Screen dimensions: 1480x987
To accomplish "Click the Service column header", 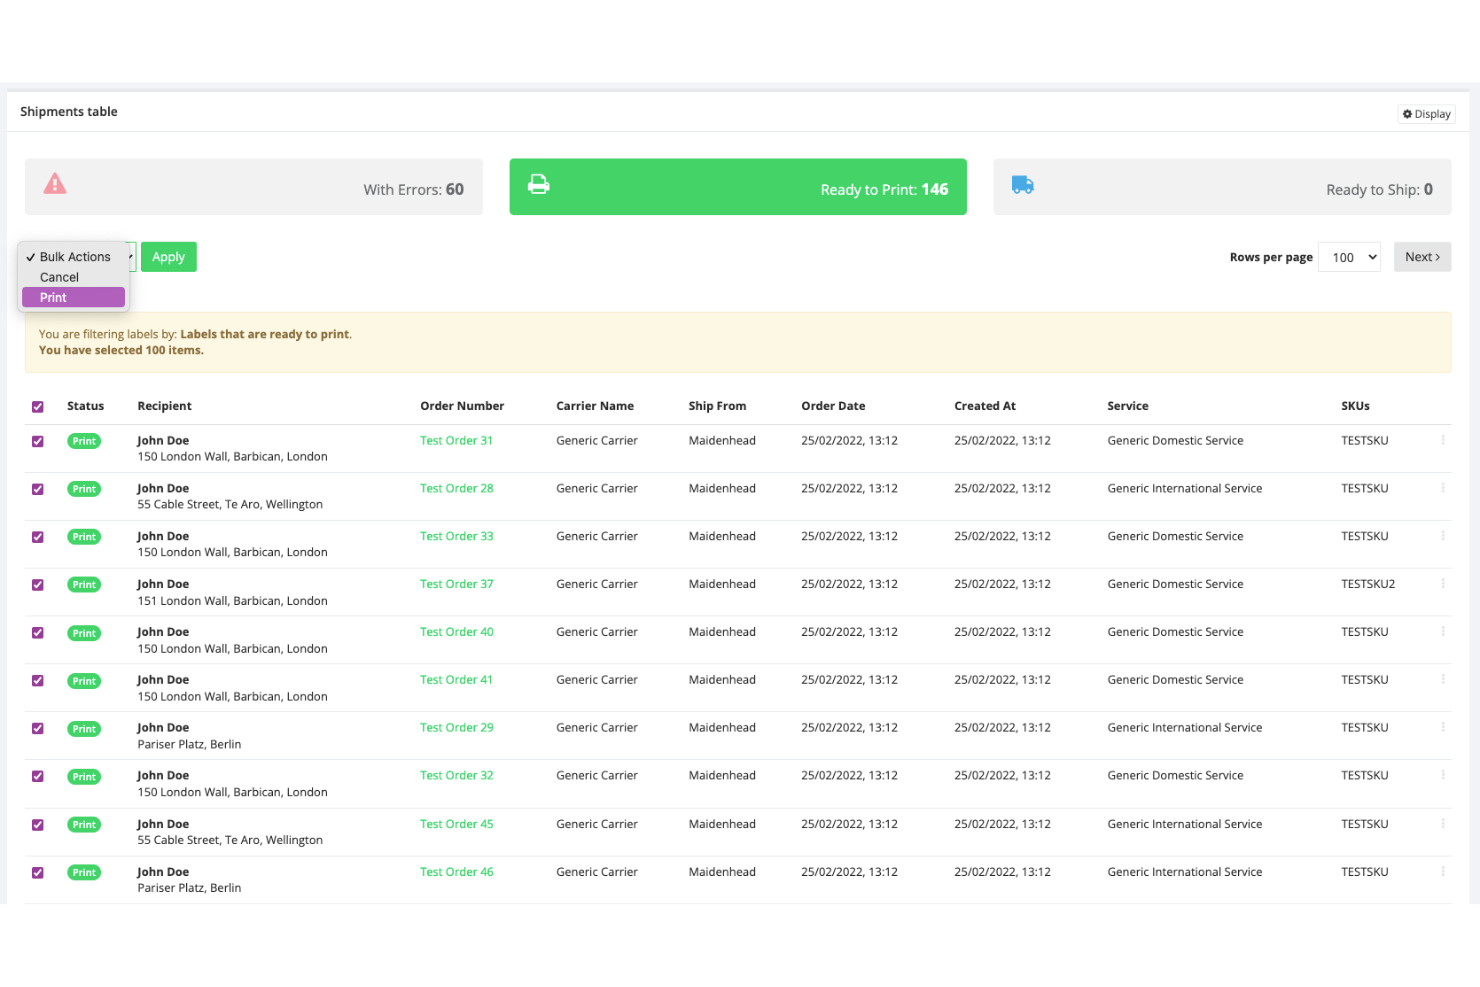I will [1128, 406].
